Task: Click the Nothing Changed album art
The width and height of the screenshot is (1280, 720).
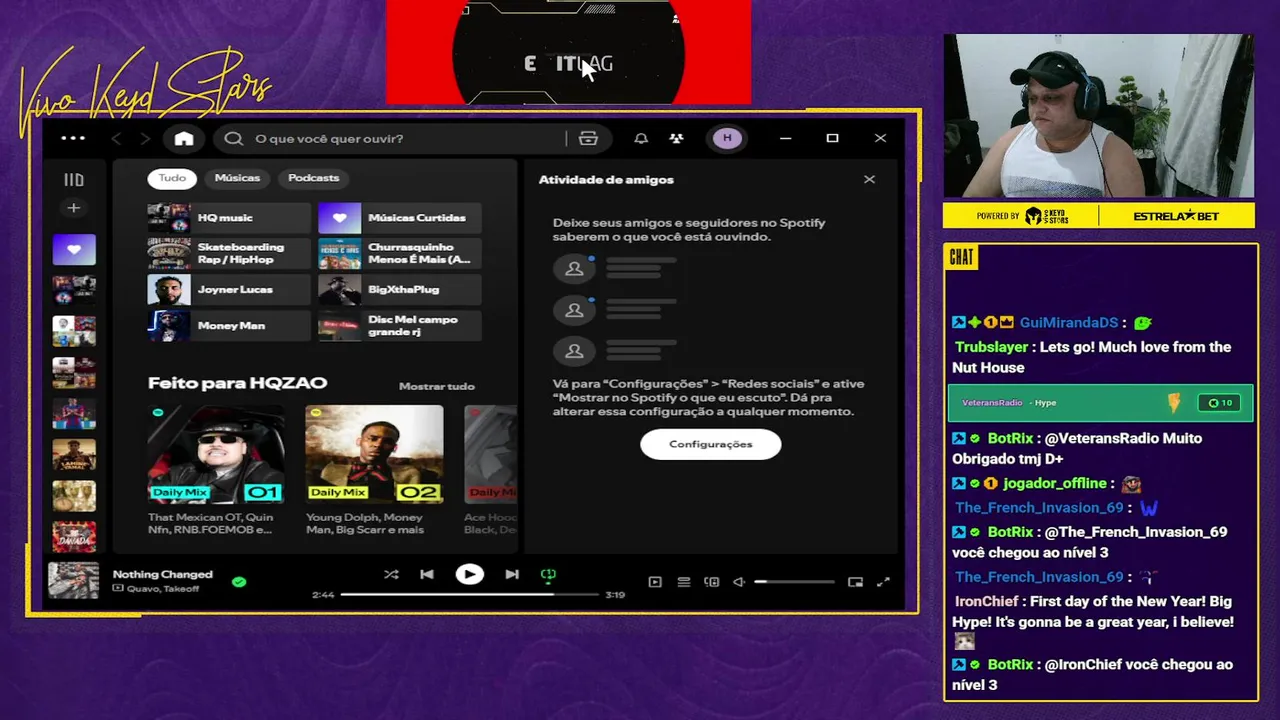Action: [74, 581]
